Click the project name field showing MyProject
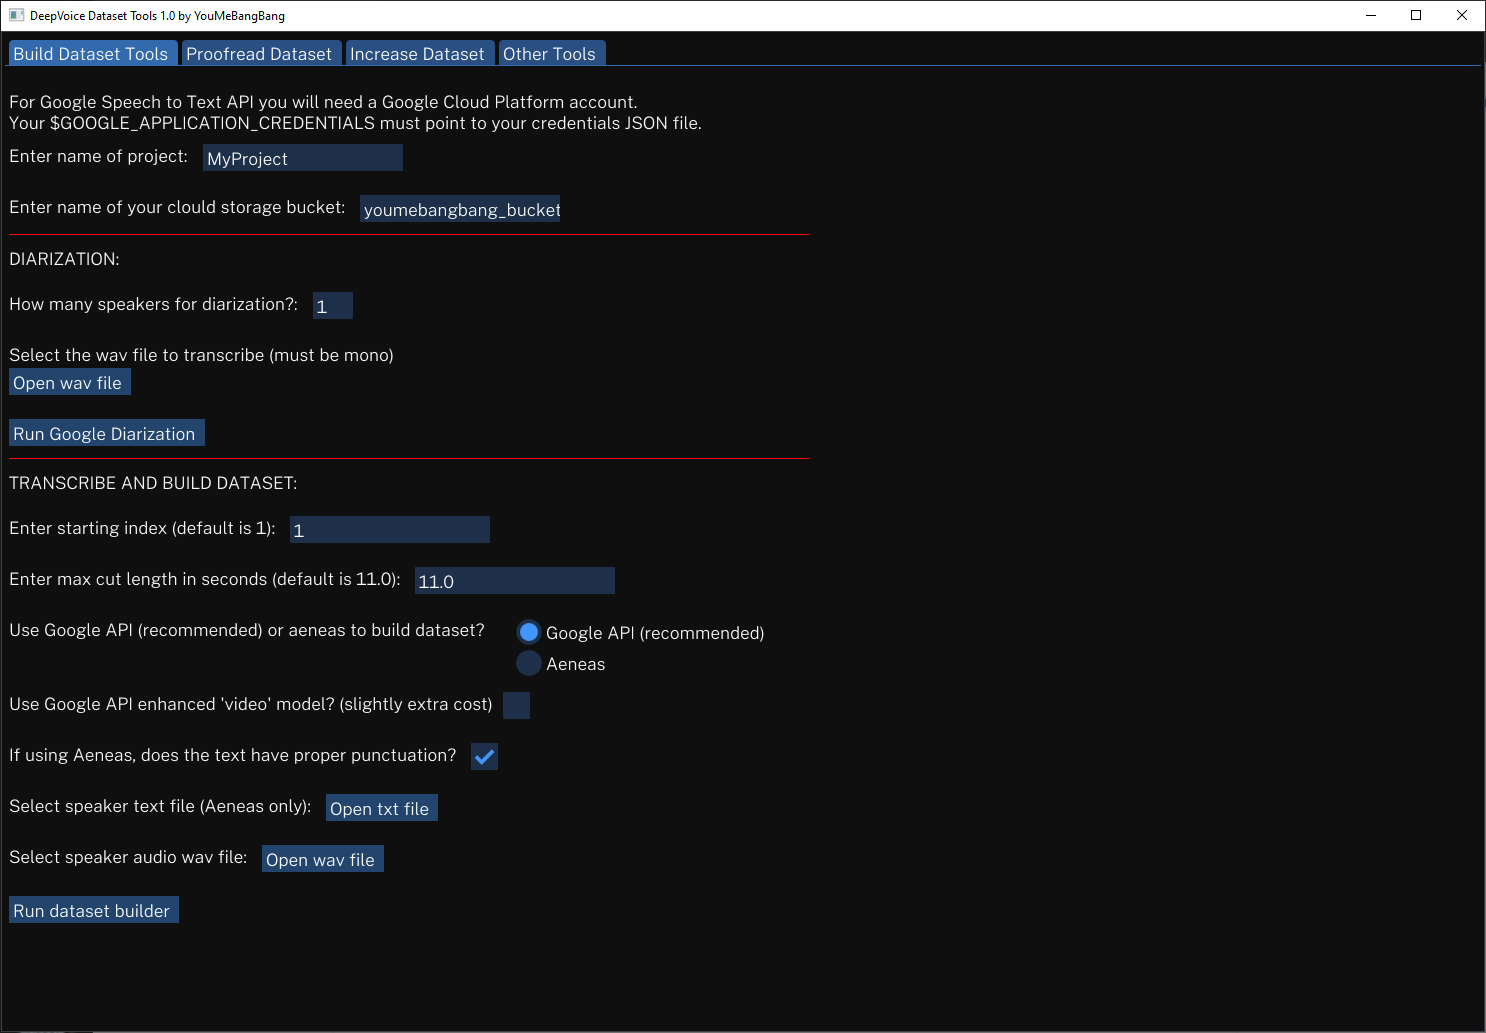1486x1033 pixels. point(301,157)
